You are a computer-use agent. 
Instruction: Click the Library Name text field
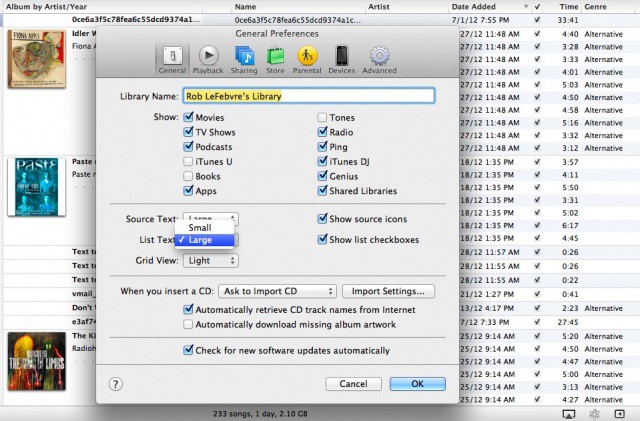(308, 97)
